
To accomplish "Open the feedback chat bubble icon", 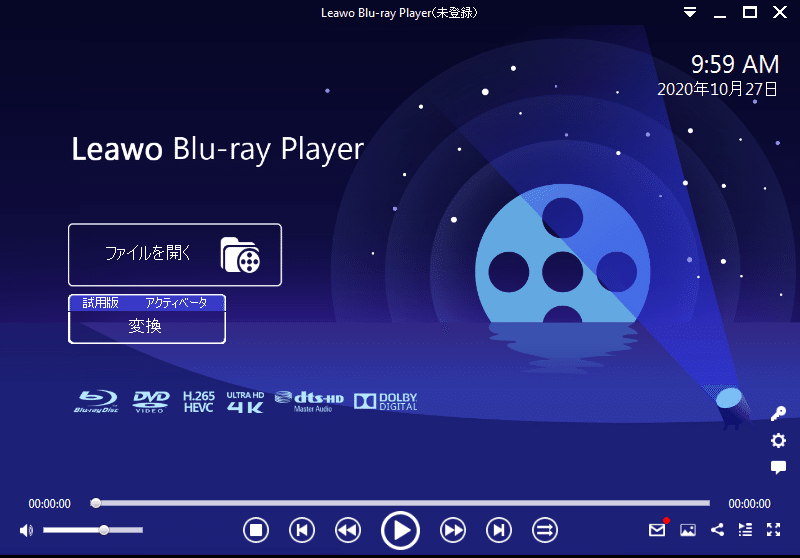I will click(x=778, y=467).
